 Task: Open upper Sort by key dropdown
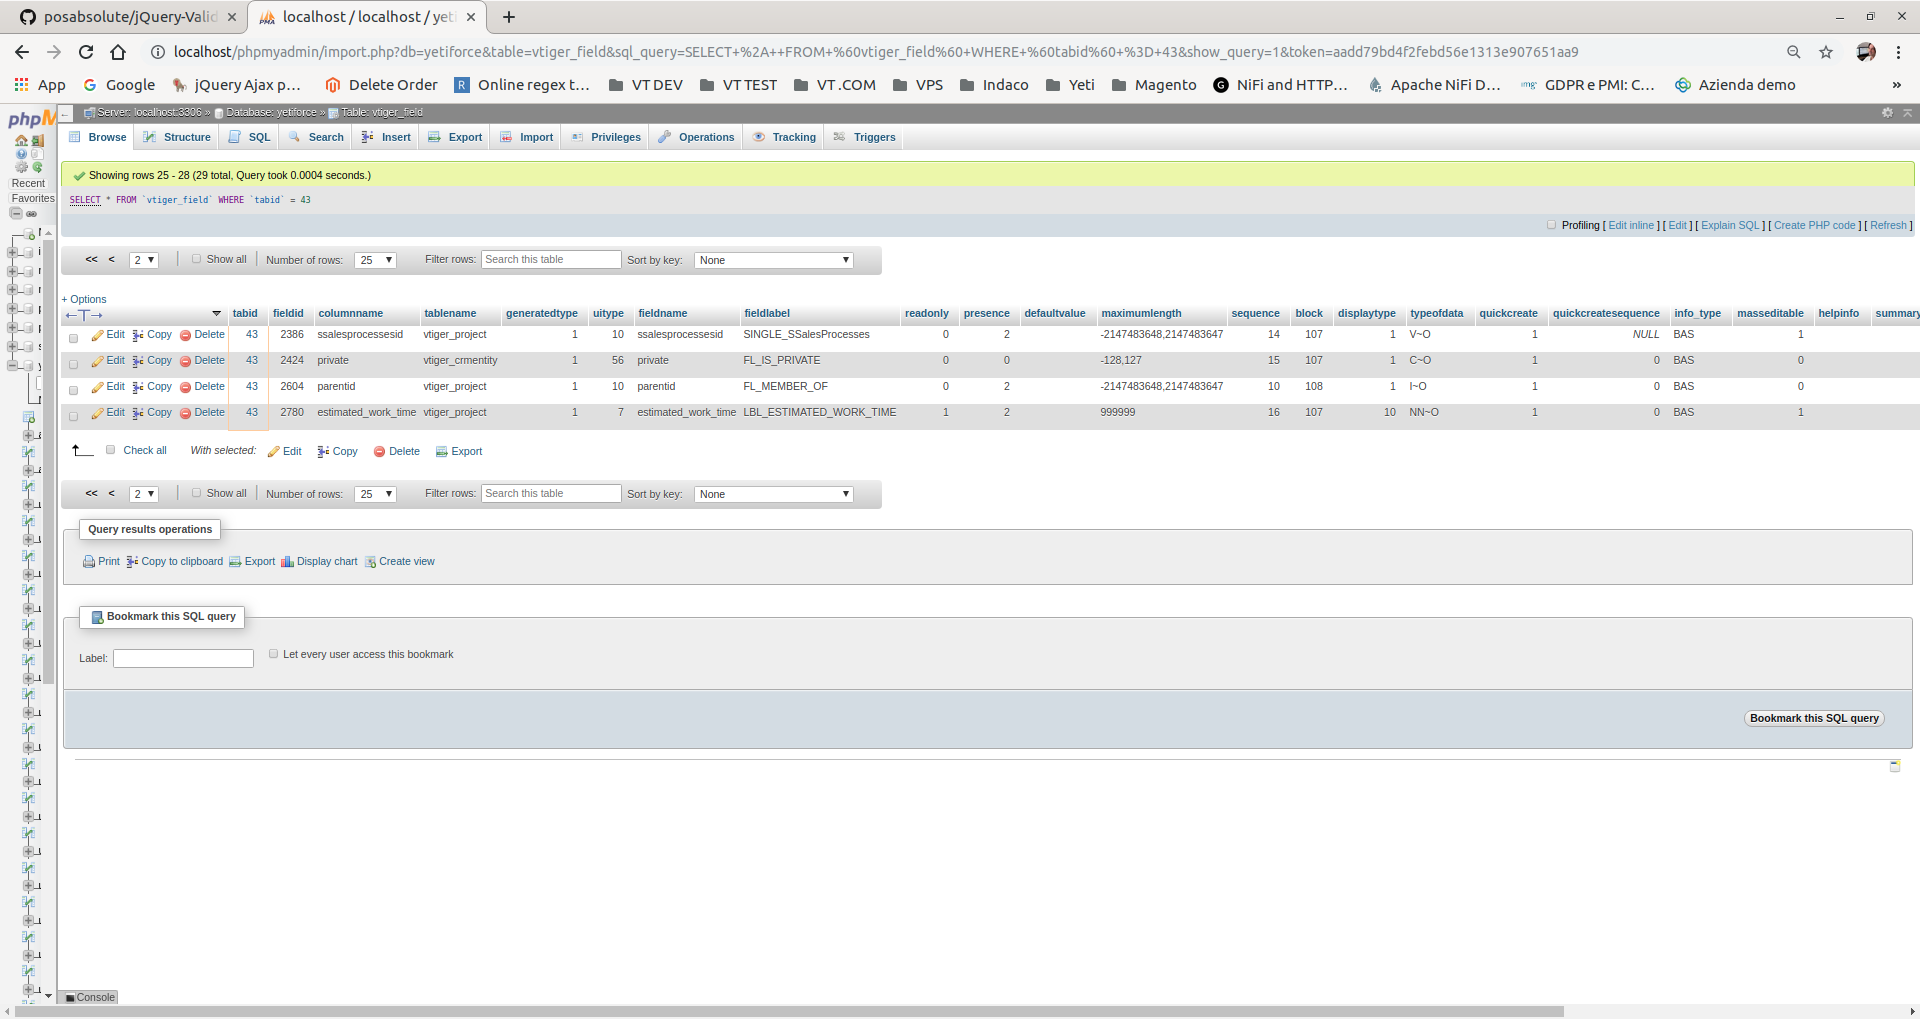[x=774, y=260]
